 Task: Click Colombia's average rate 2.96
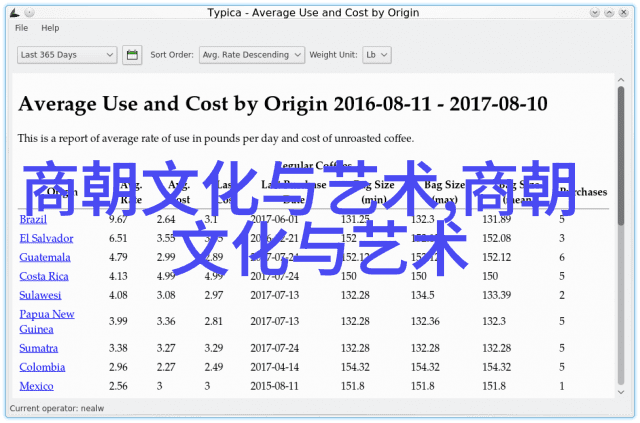118,367
